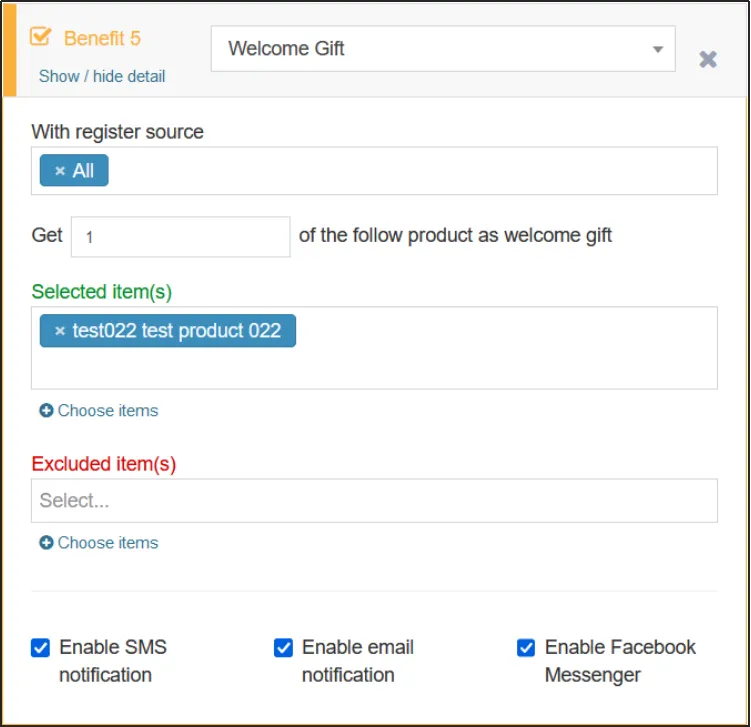Turn off Enable Facebook Messenger checkbox

tap(527, 648)
